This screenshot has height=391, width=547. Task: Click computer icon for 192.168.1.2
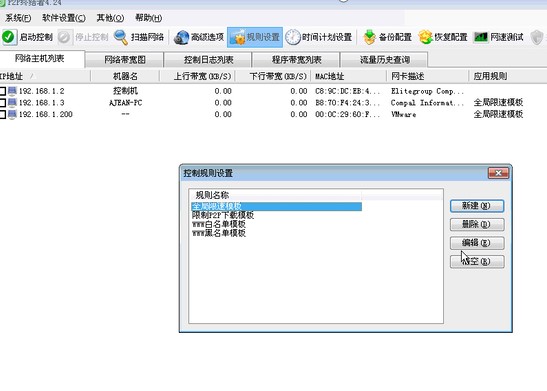point(12,91)
